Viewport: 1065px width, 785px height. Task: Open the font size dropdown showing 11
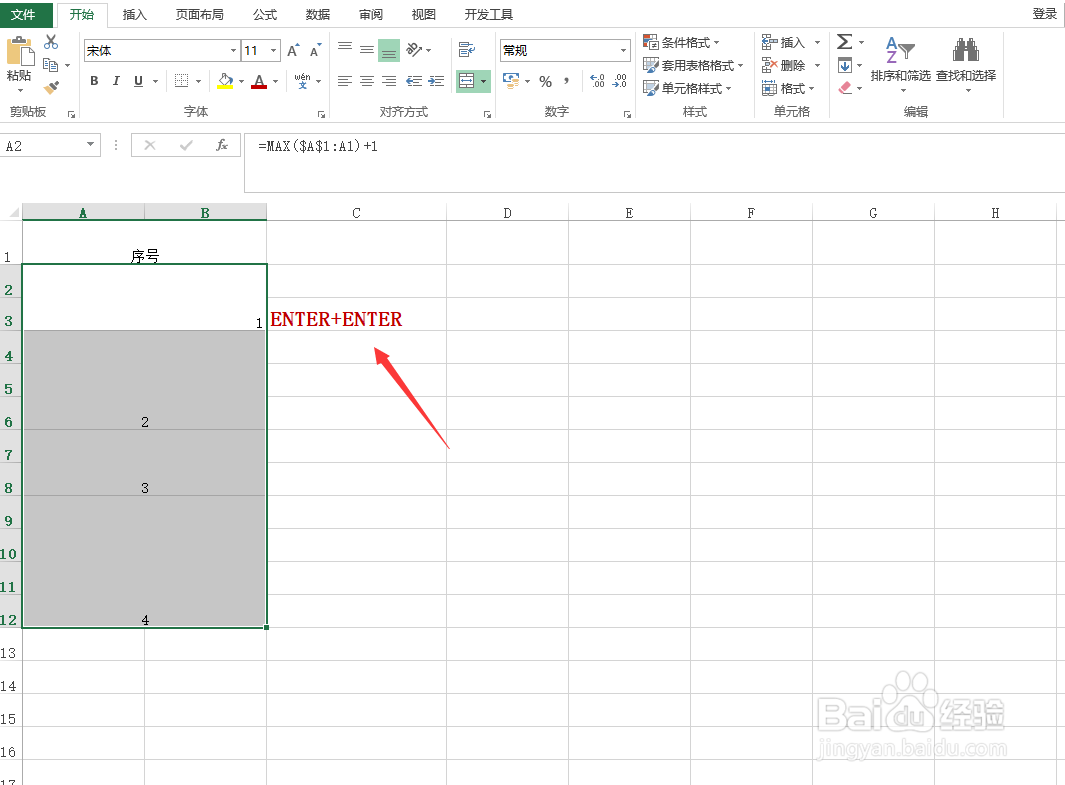(273, 50)
